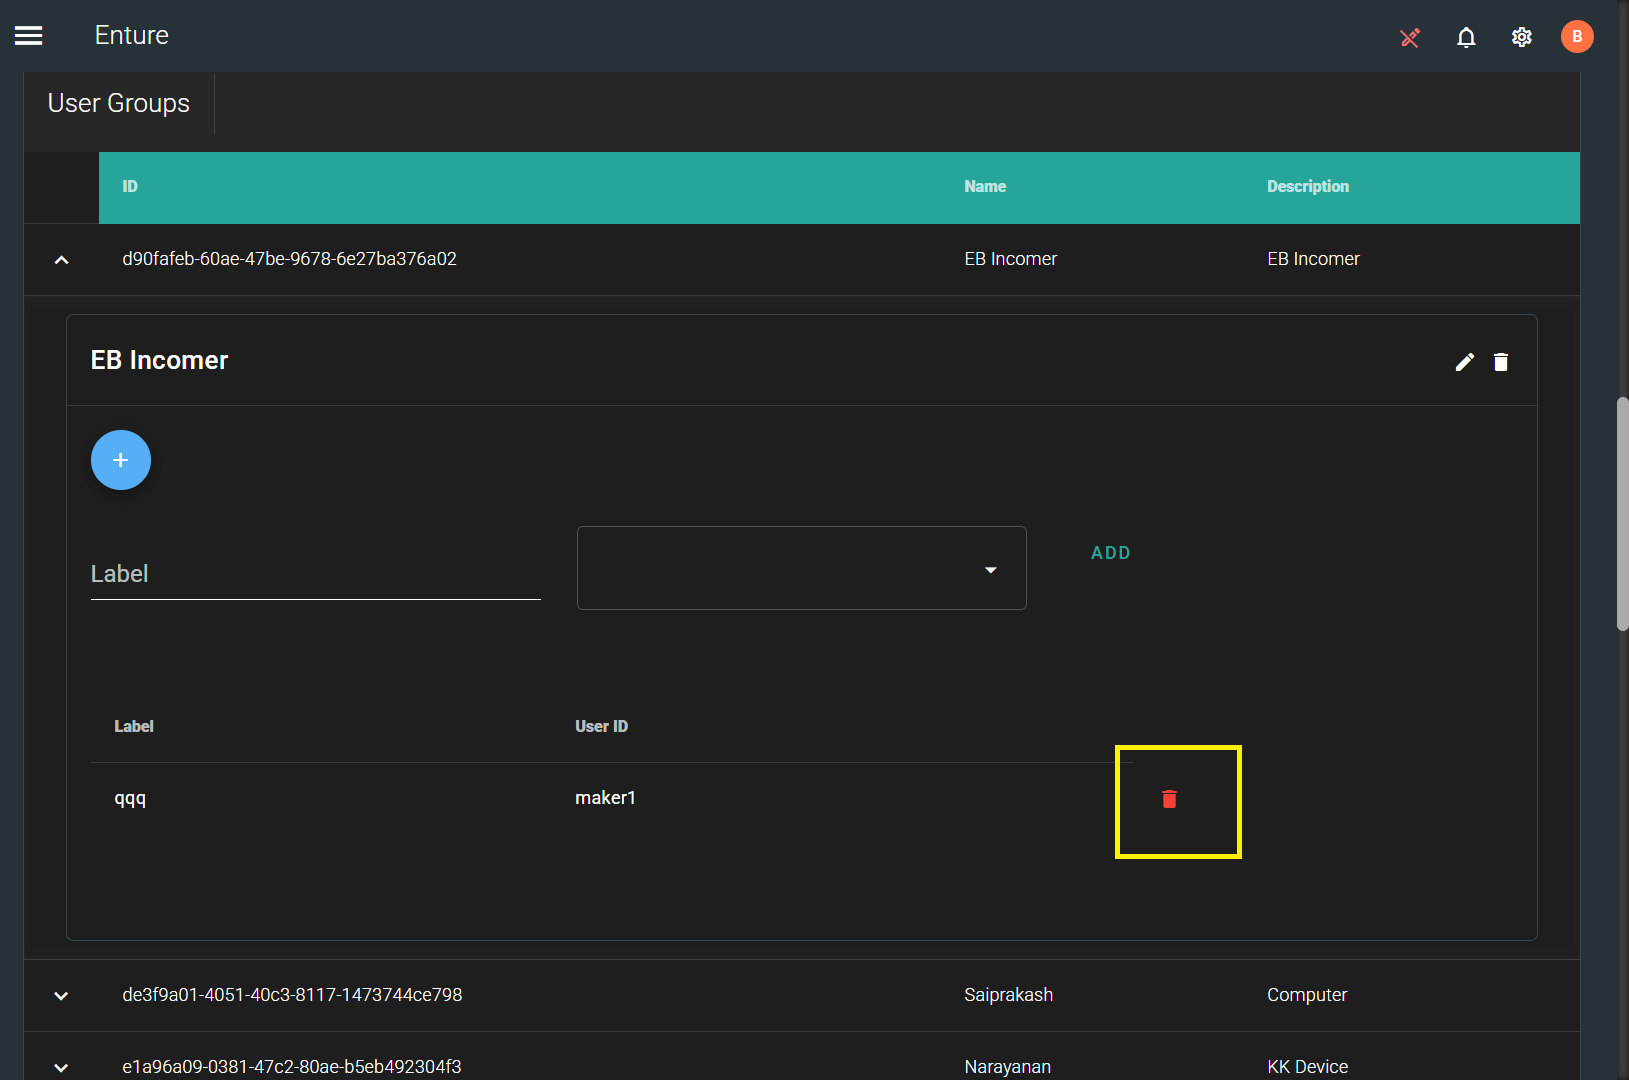The width and height of the screenshot is (1629, 1080).
Task: Click the vertical page scrollbar
Action: [x=1622, y=514]
